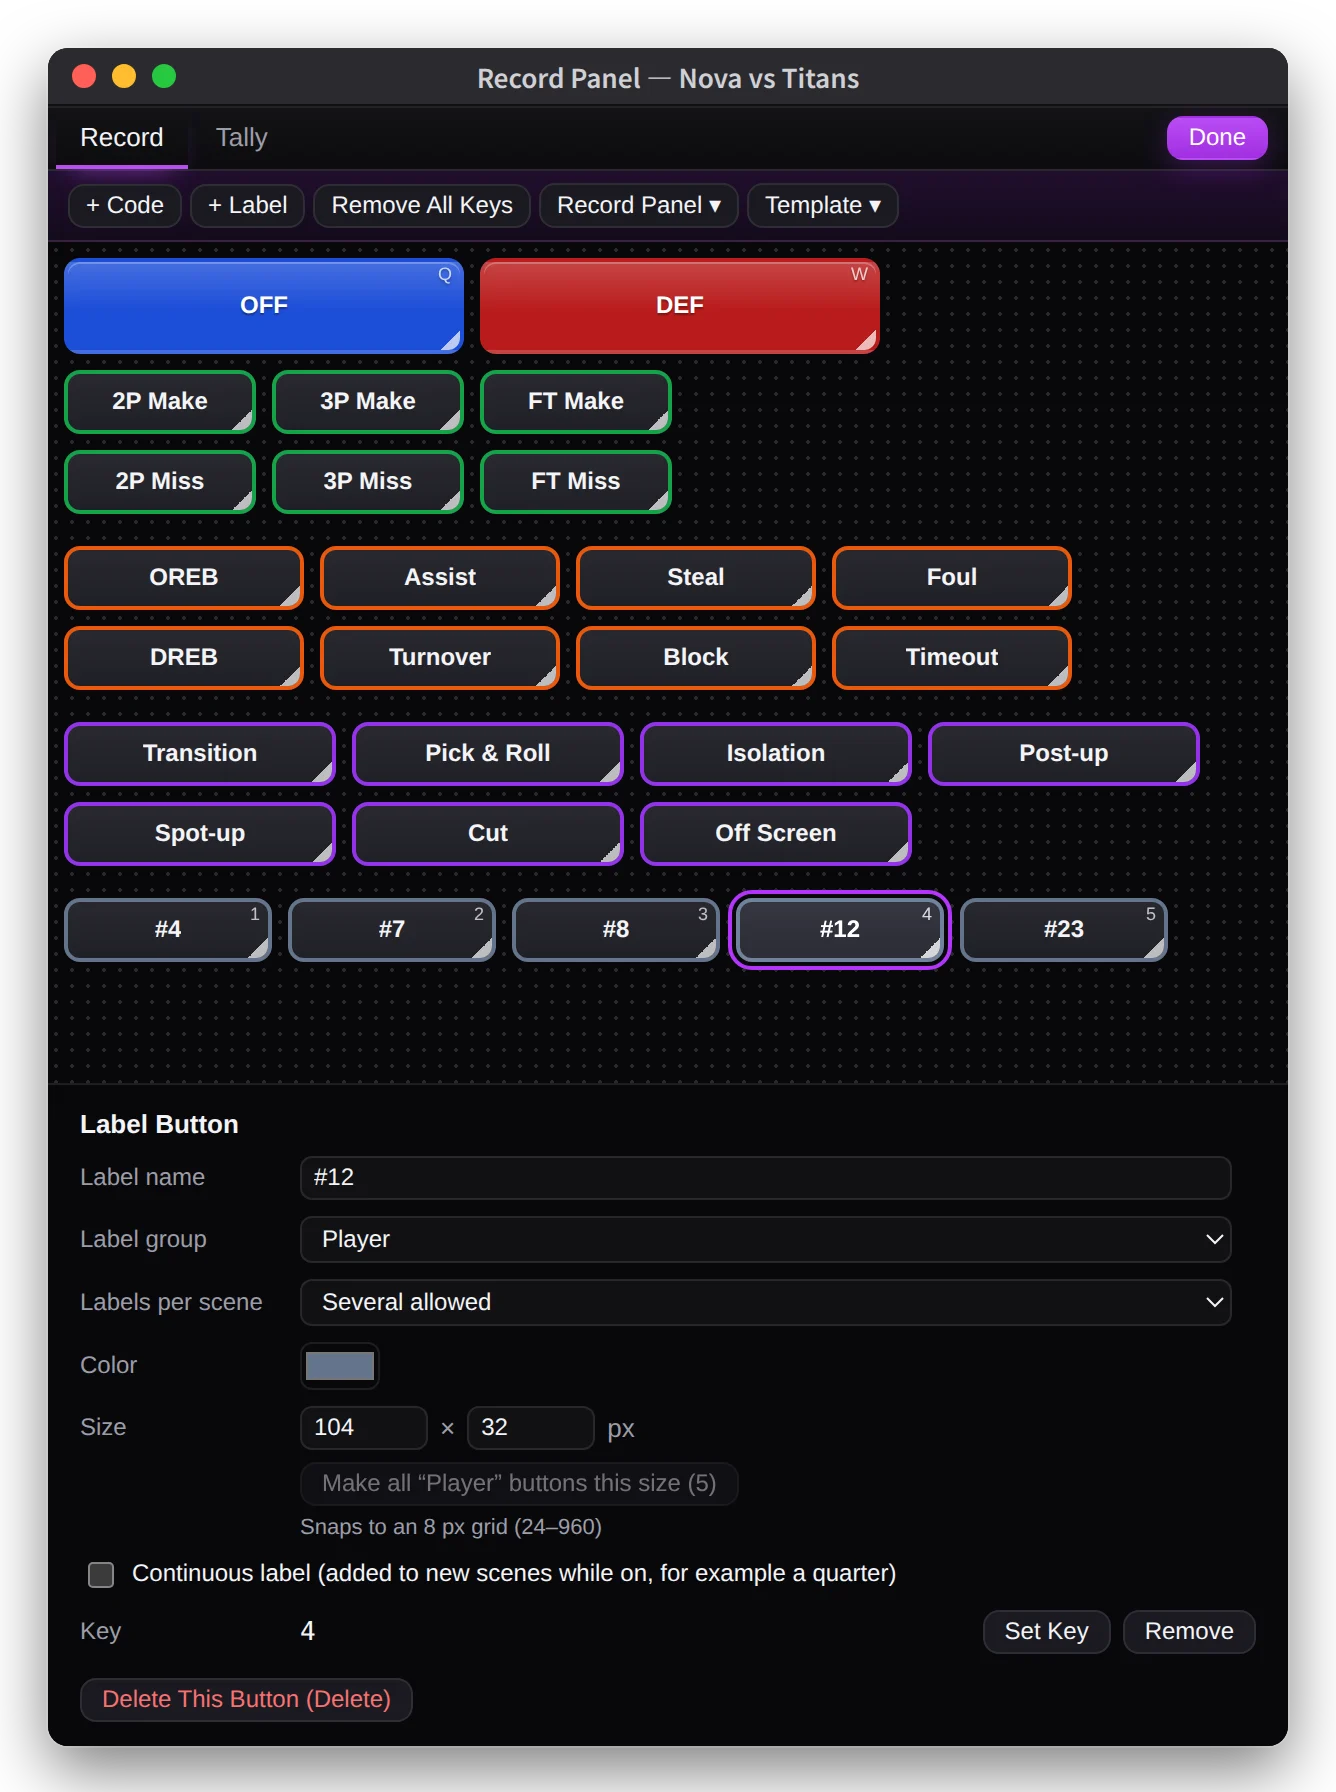Click the resize corner of the #23 button
This screenshot has height=1792, width=1336.
coord(1156,950)
